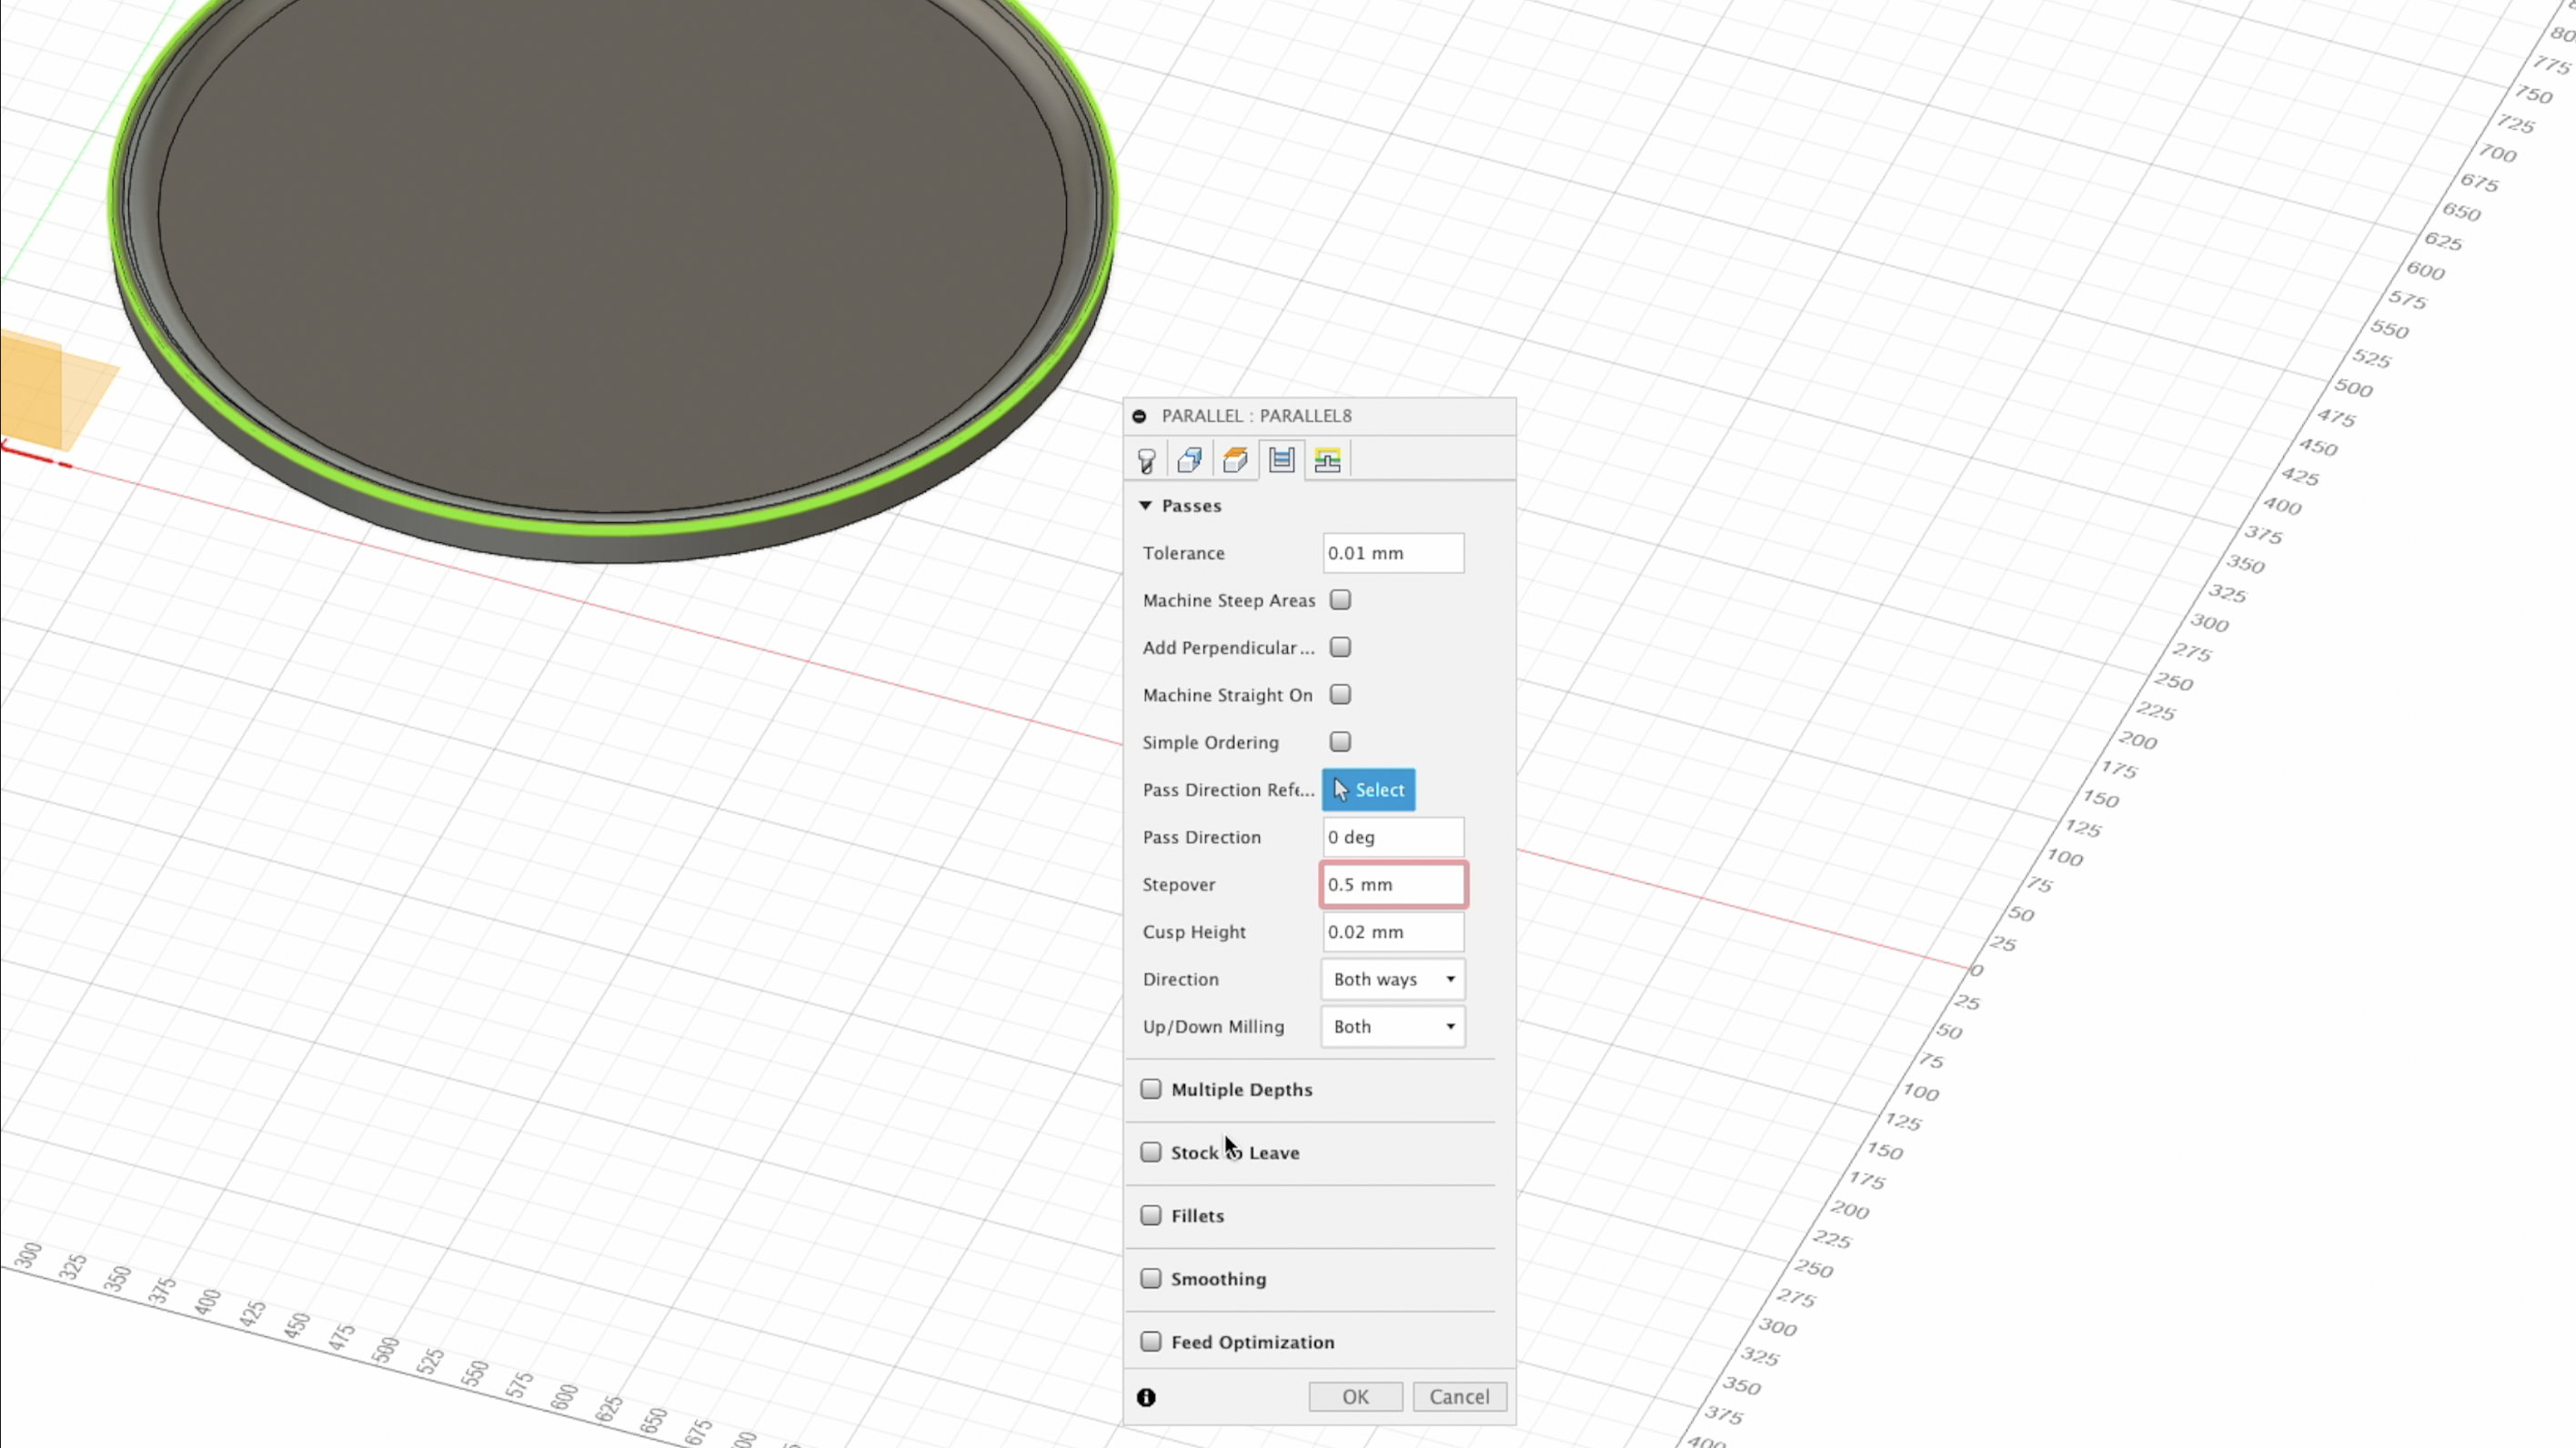Open the Up/Down Milling dropdown
The width and height of the screenshot is (2576, 1448).
click(x=1392, y=1026)
